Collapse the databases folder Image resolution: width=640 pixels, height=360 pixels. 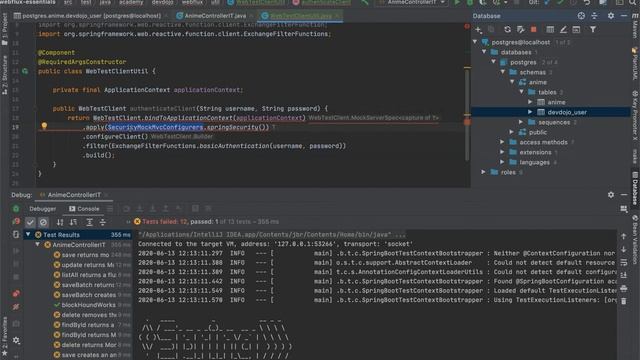484,52
